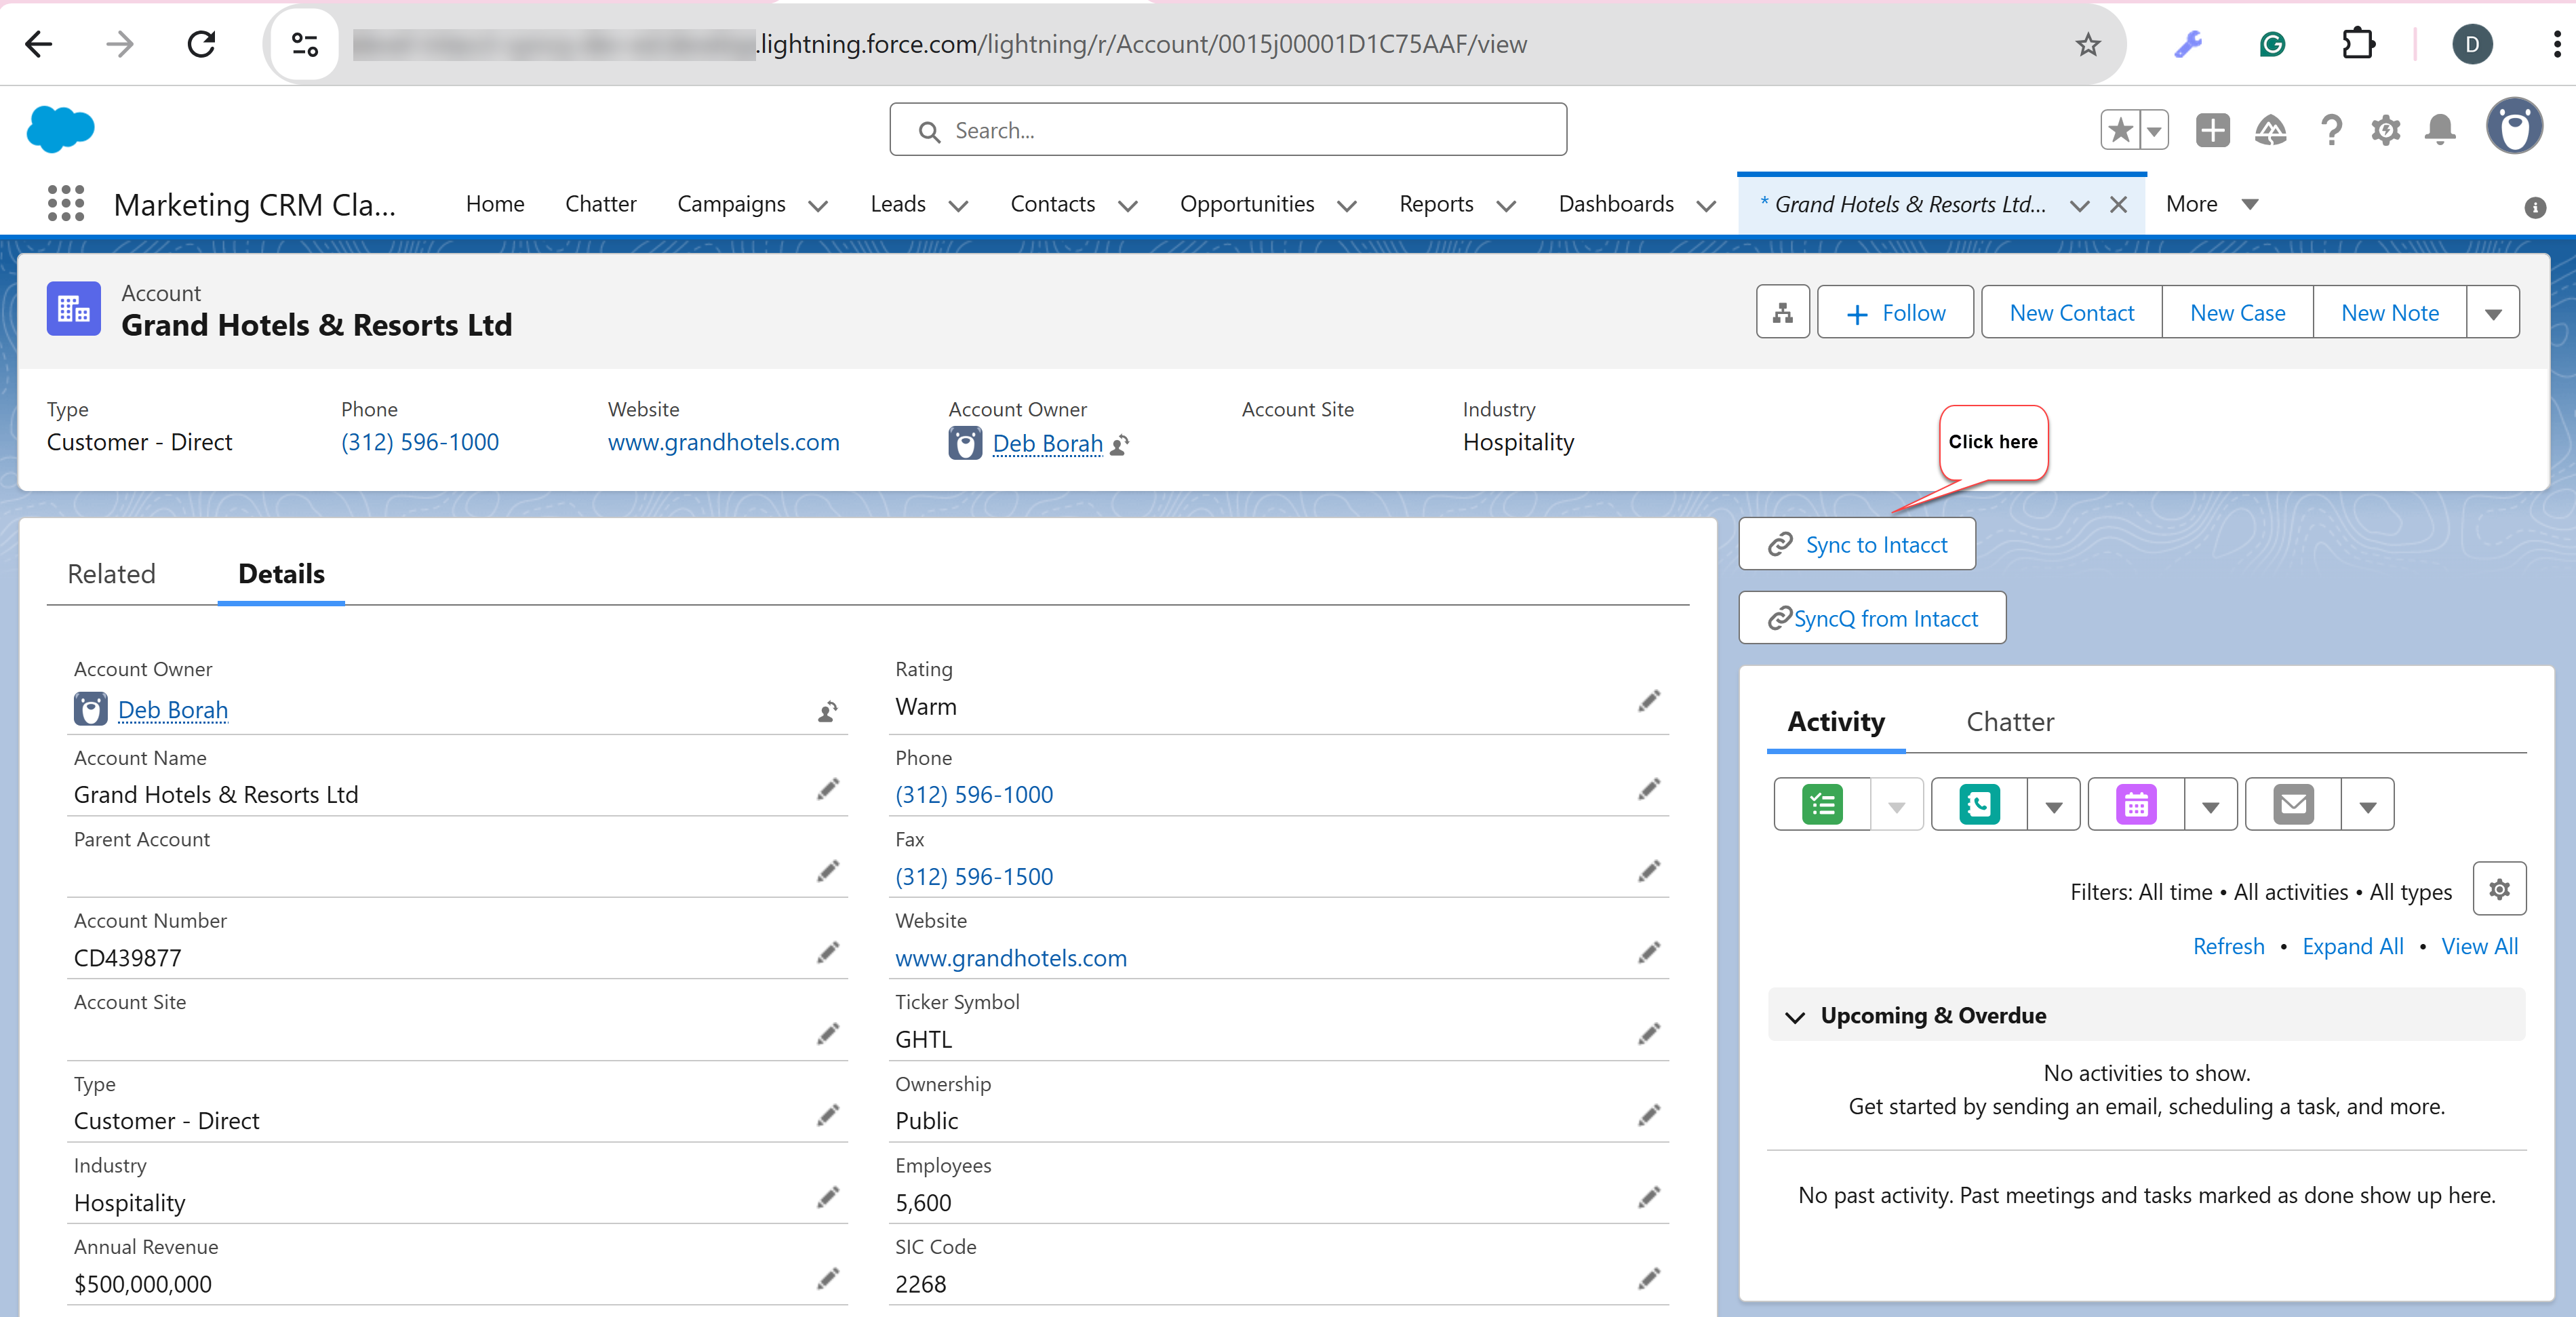
Task: Click the New Event calendar icon
Action: [2136, 805]
